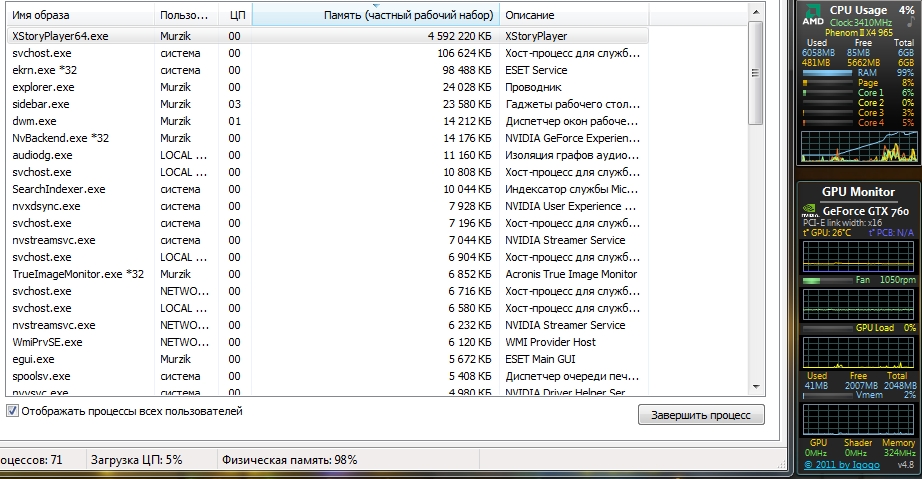
Task: Select the spoolsv.exe process row
Action: click(328, 376)
